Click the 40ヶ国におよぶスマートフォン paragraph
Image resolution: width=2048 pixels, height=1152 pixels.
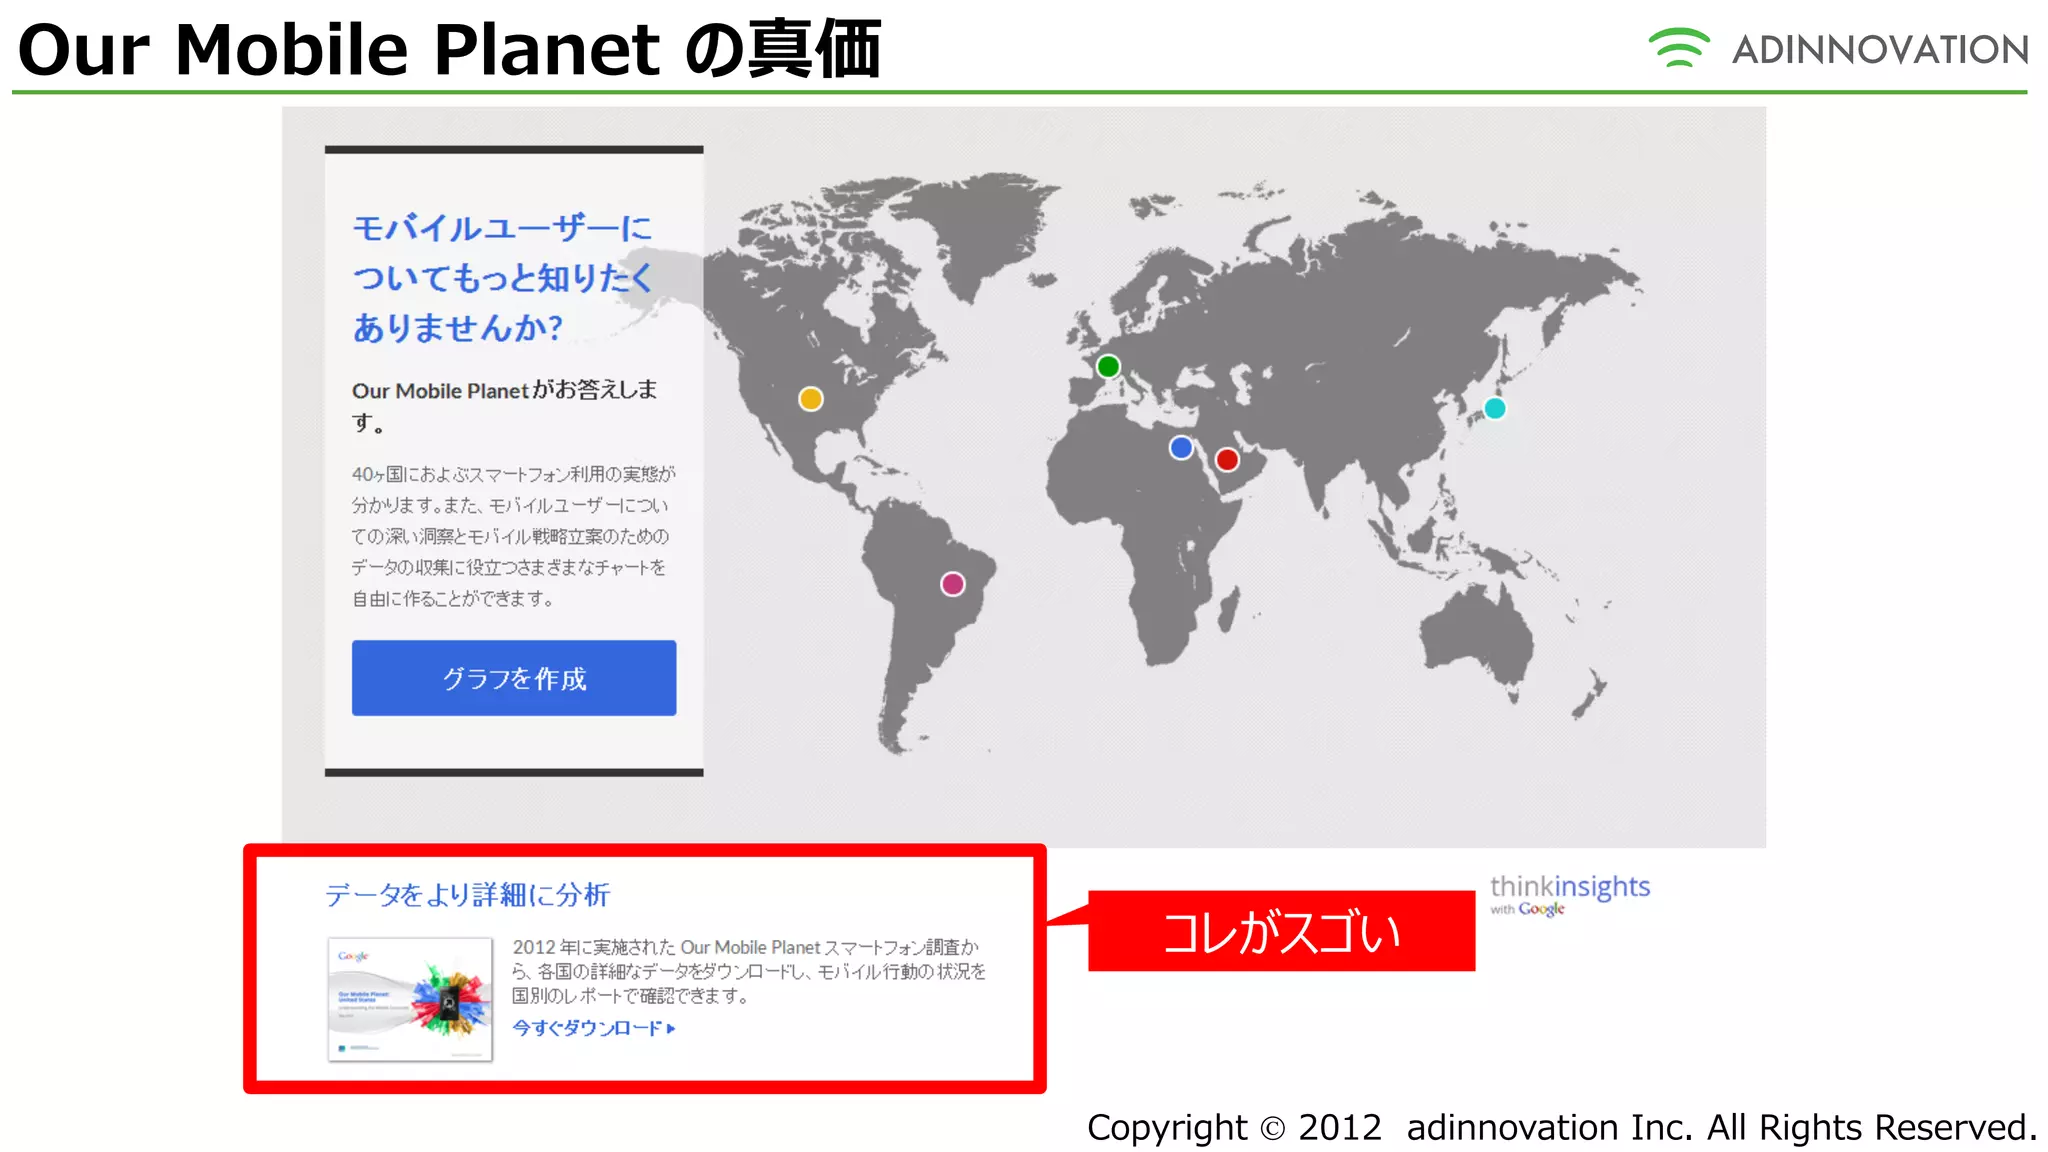pyautogui.click(x=513, y=536)
